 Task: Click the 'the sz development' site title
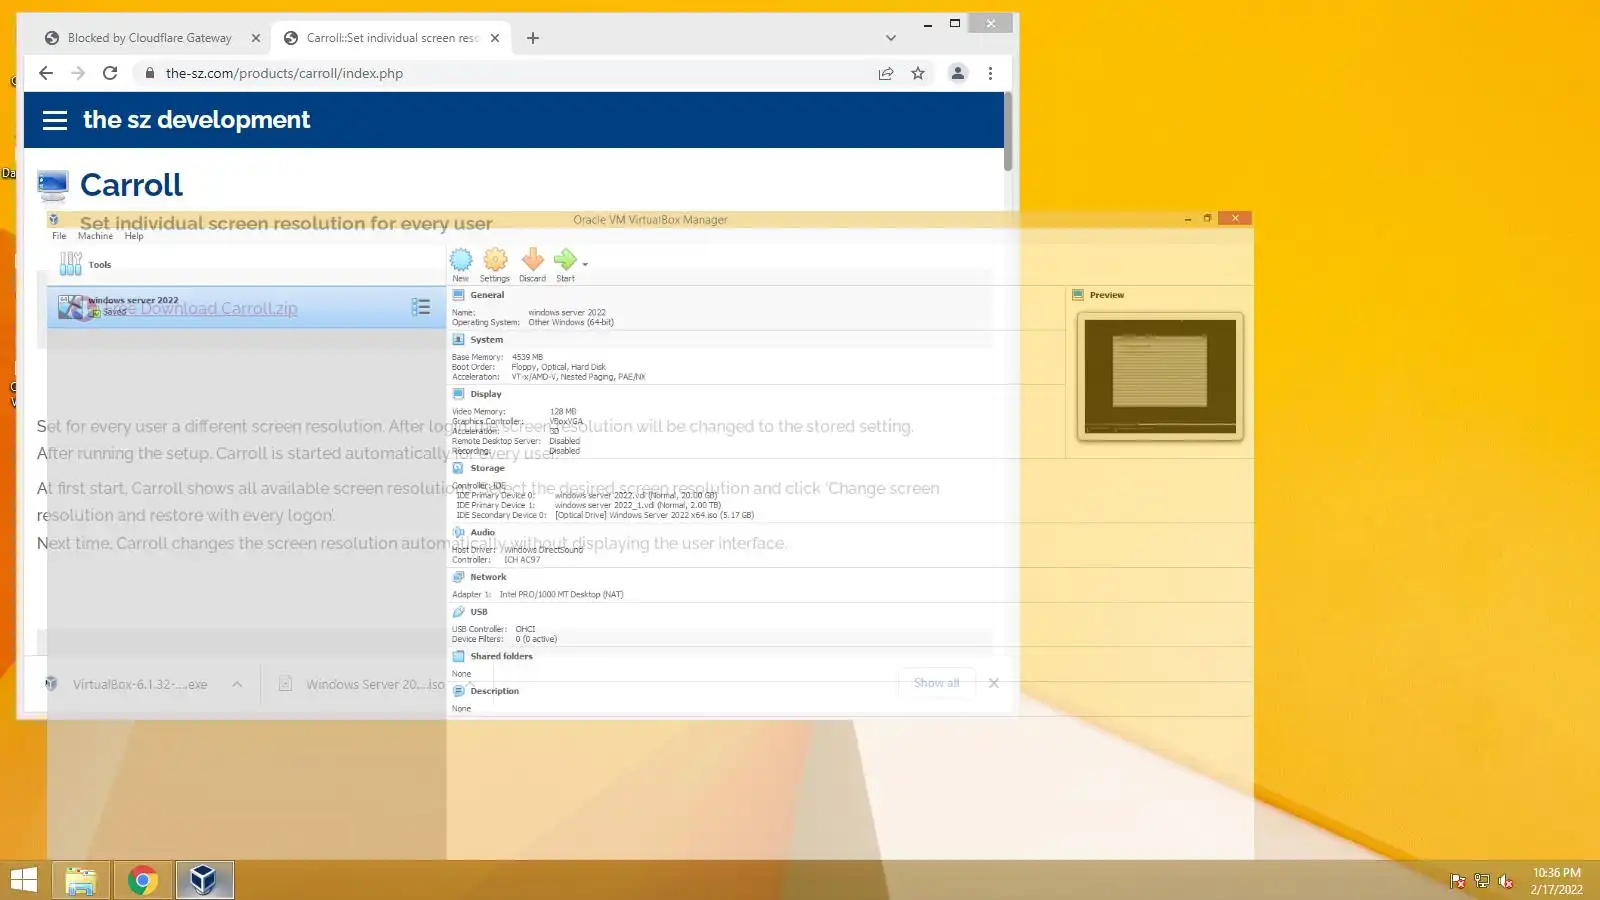pyautogui.click(x=197, y=120)
